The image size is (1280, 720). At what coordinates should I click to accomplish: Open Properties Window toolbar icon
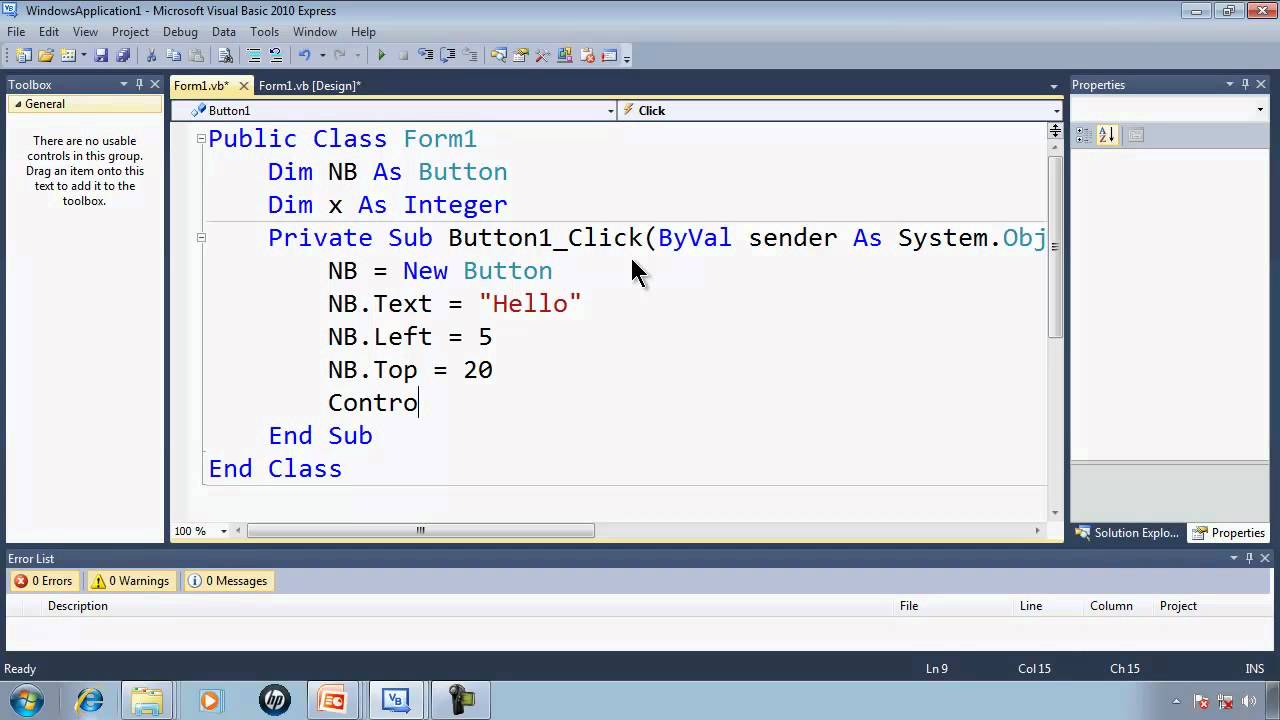[520, 56]
